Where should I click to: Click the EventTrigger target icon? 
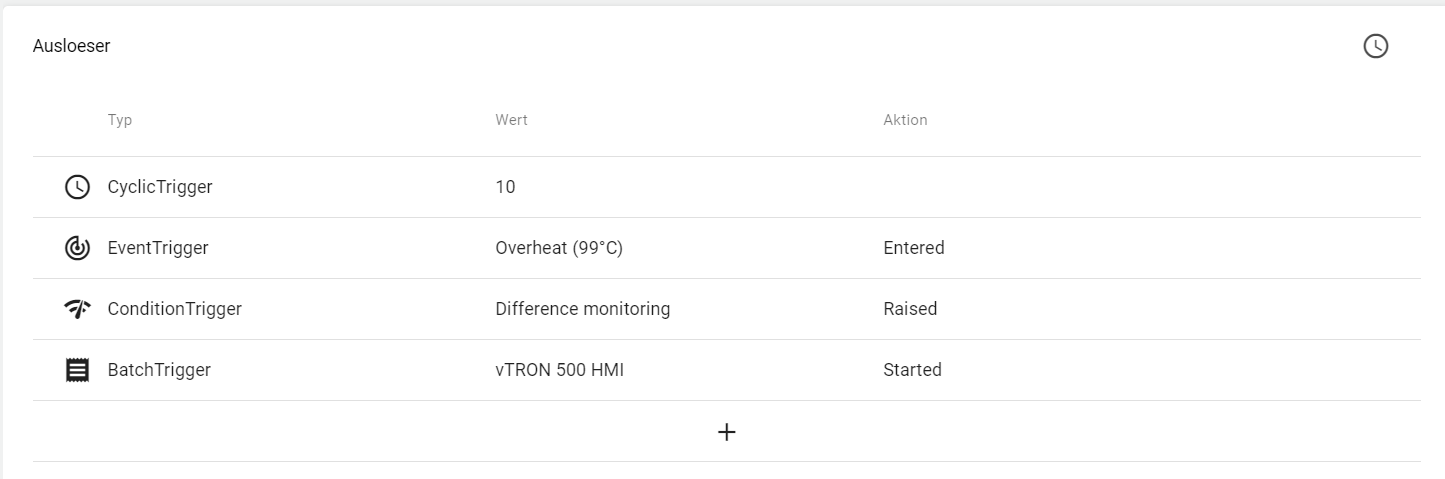(77, 248)
